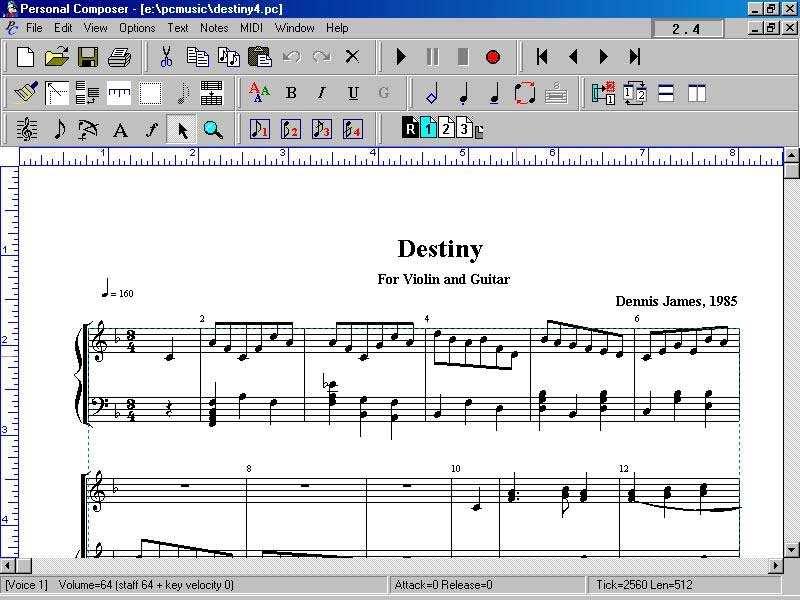
Task: Click the underlined quarter note icon
Action: coord(494,93)
